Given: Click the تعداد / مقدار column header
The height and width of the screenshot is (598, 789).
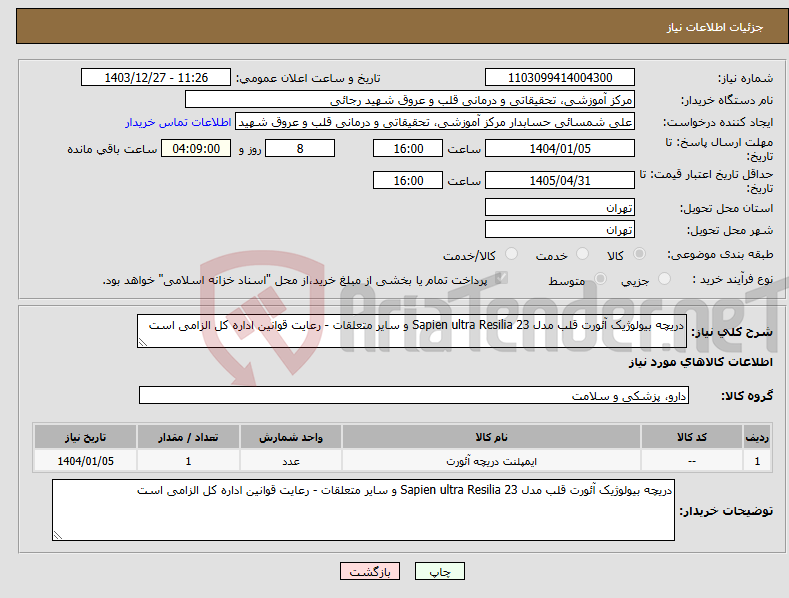Looking at the screenshot, I should [x=188, y=437].
